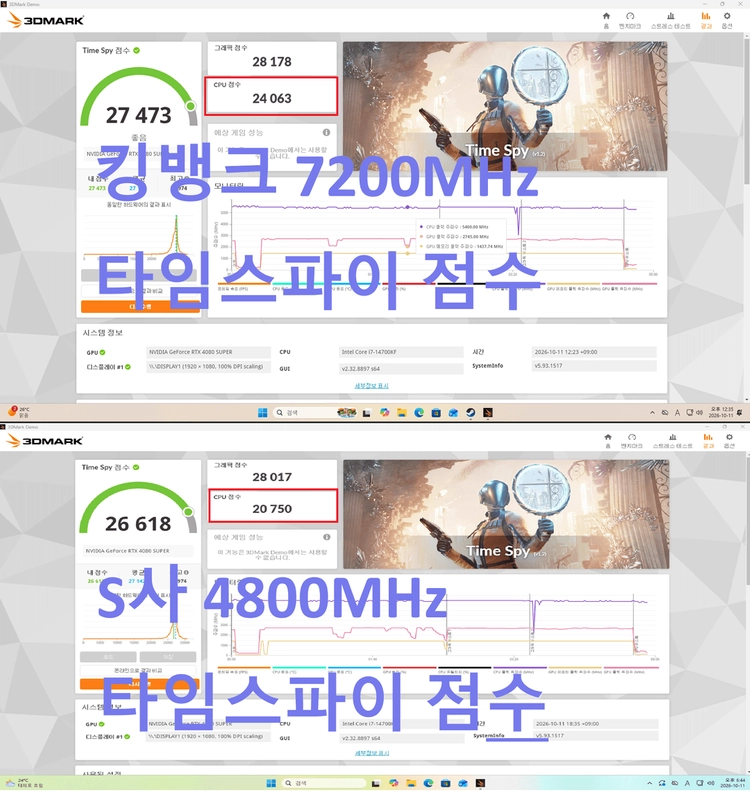This screenshot has height=793, width=750.
Task: Click CPU score 20 750 in lower window
Action: pyautogui.click(x=272, y=509)
